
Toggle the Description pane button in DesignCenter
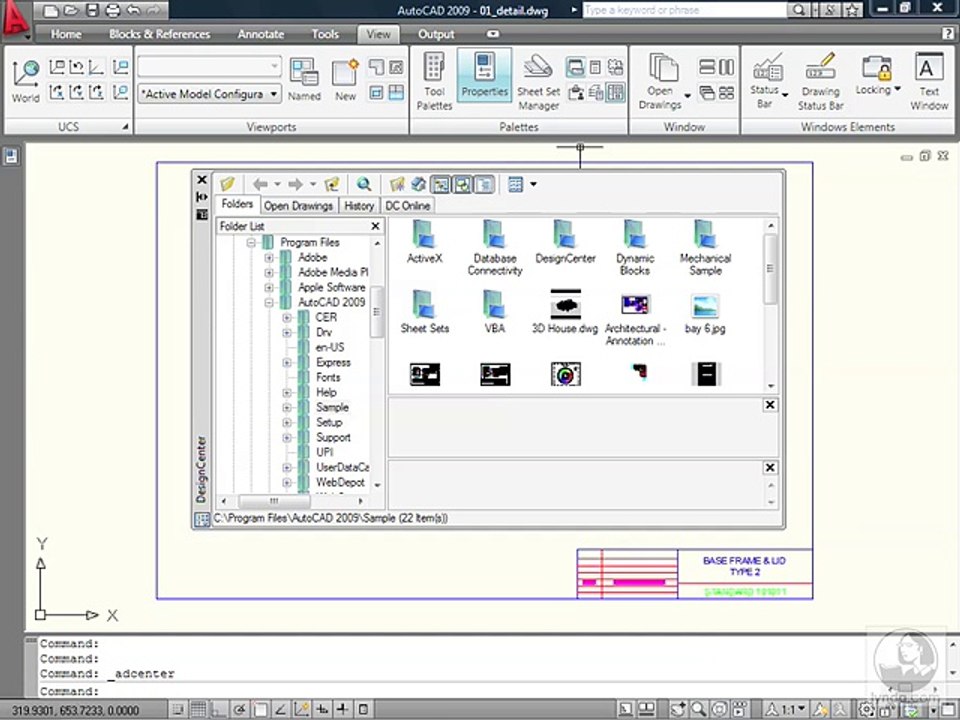click(x=484, y=184)
